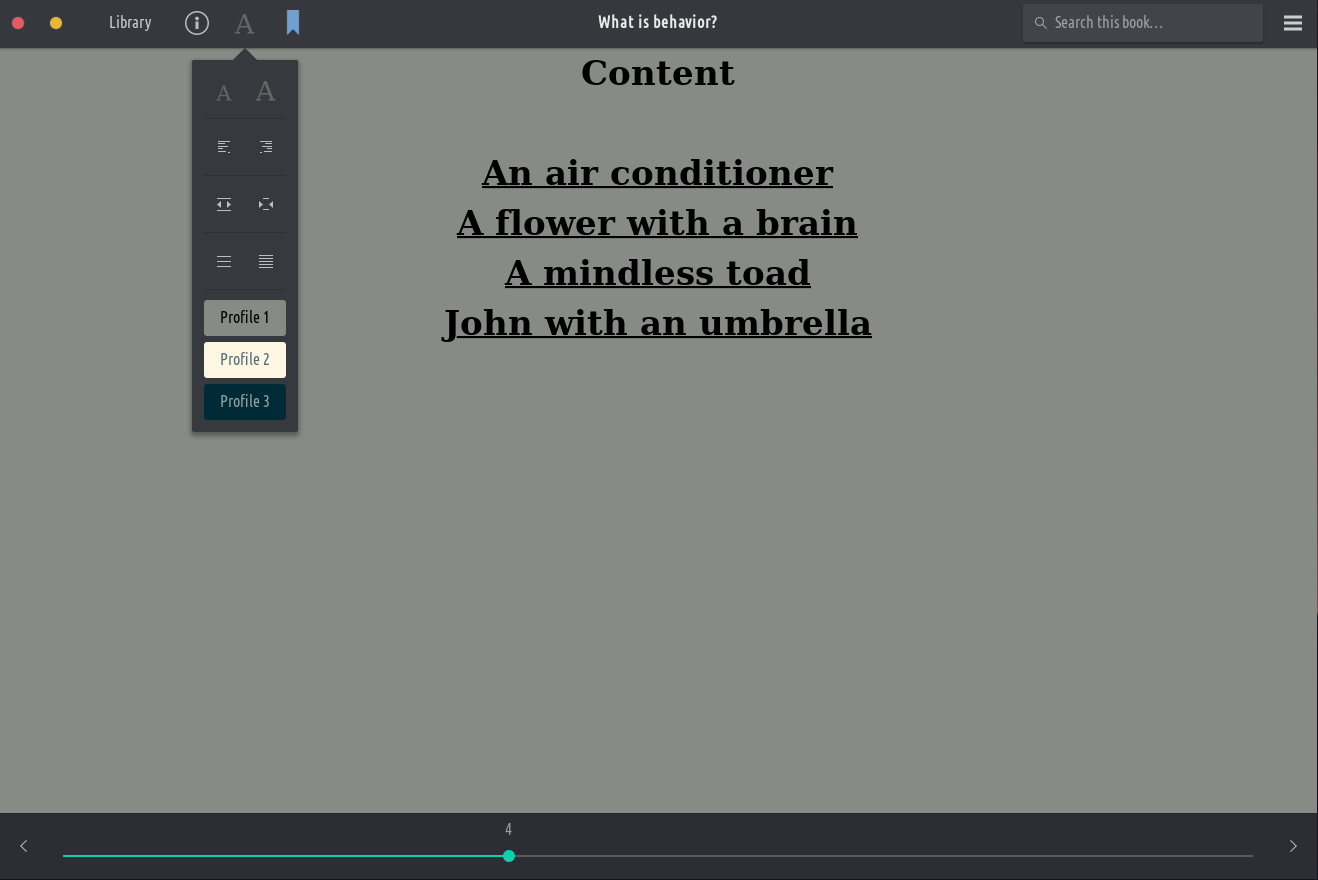Go back to Library
Screen dimensions: 1318x880
pos(130,23)
